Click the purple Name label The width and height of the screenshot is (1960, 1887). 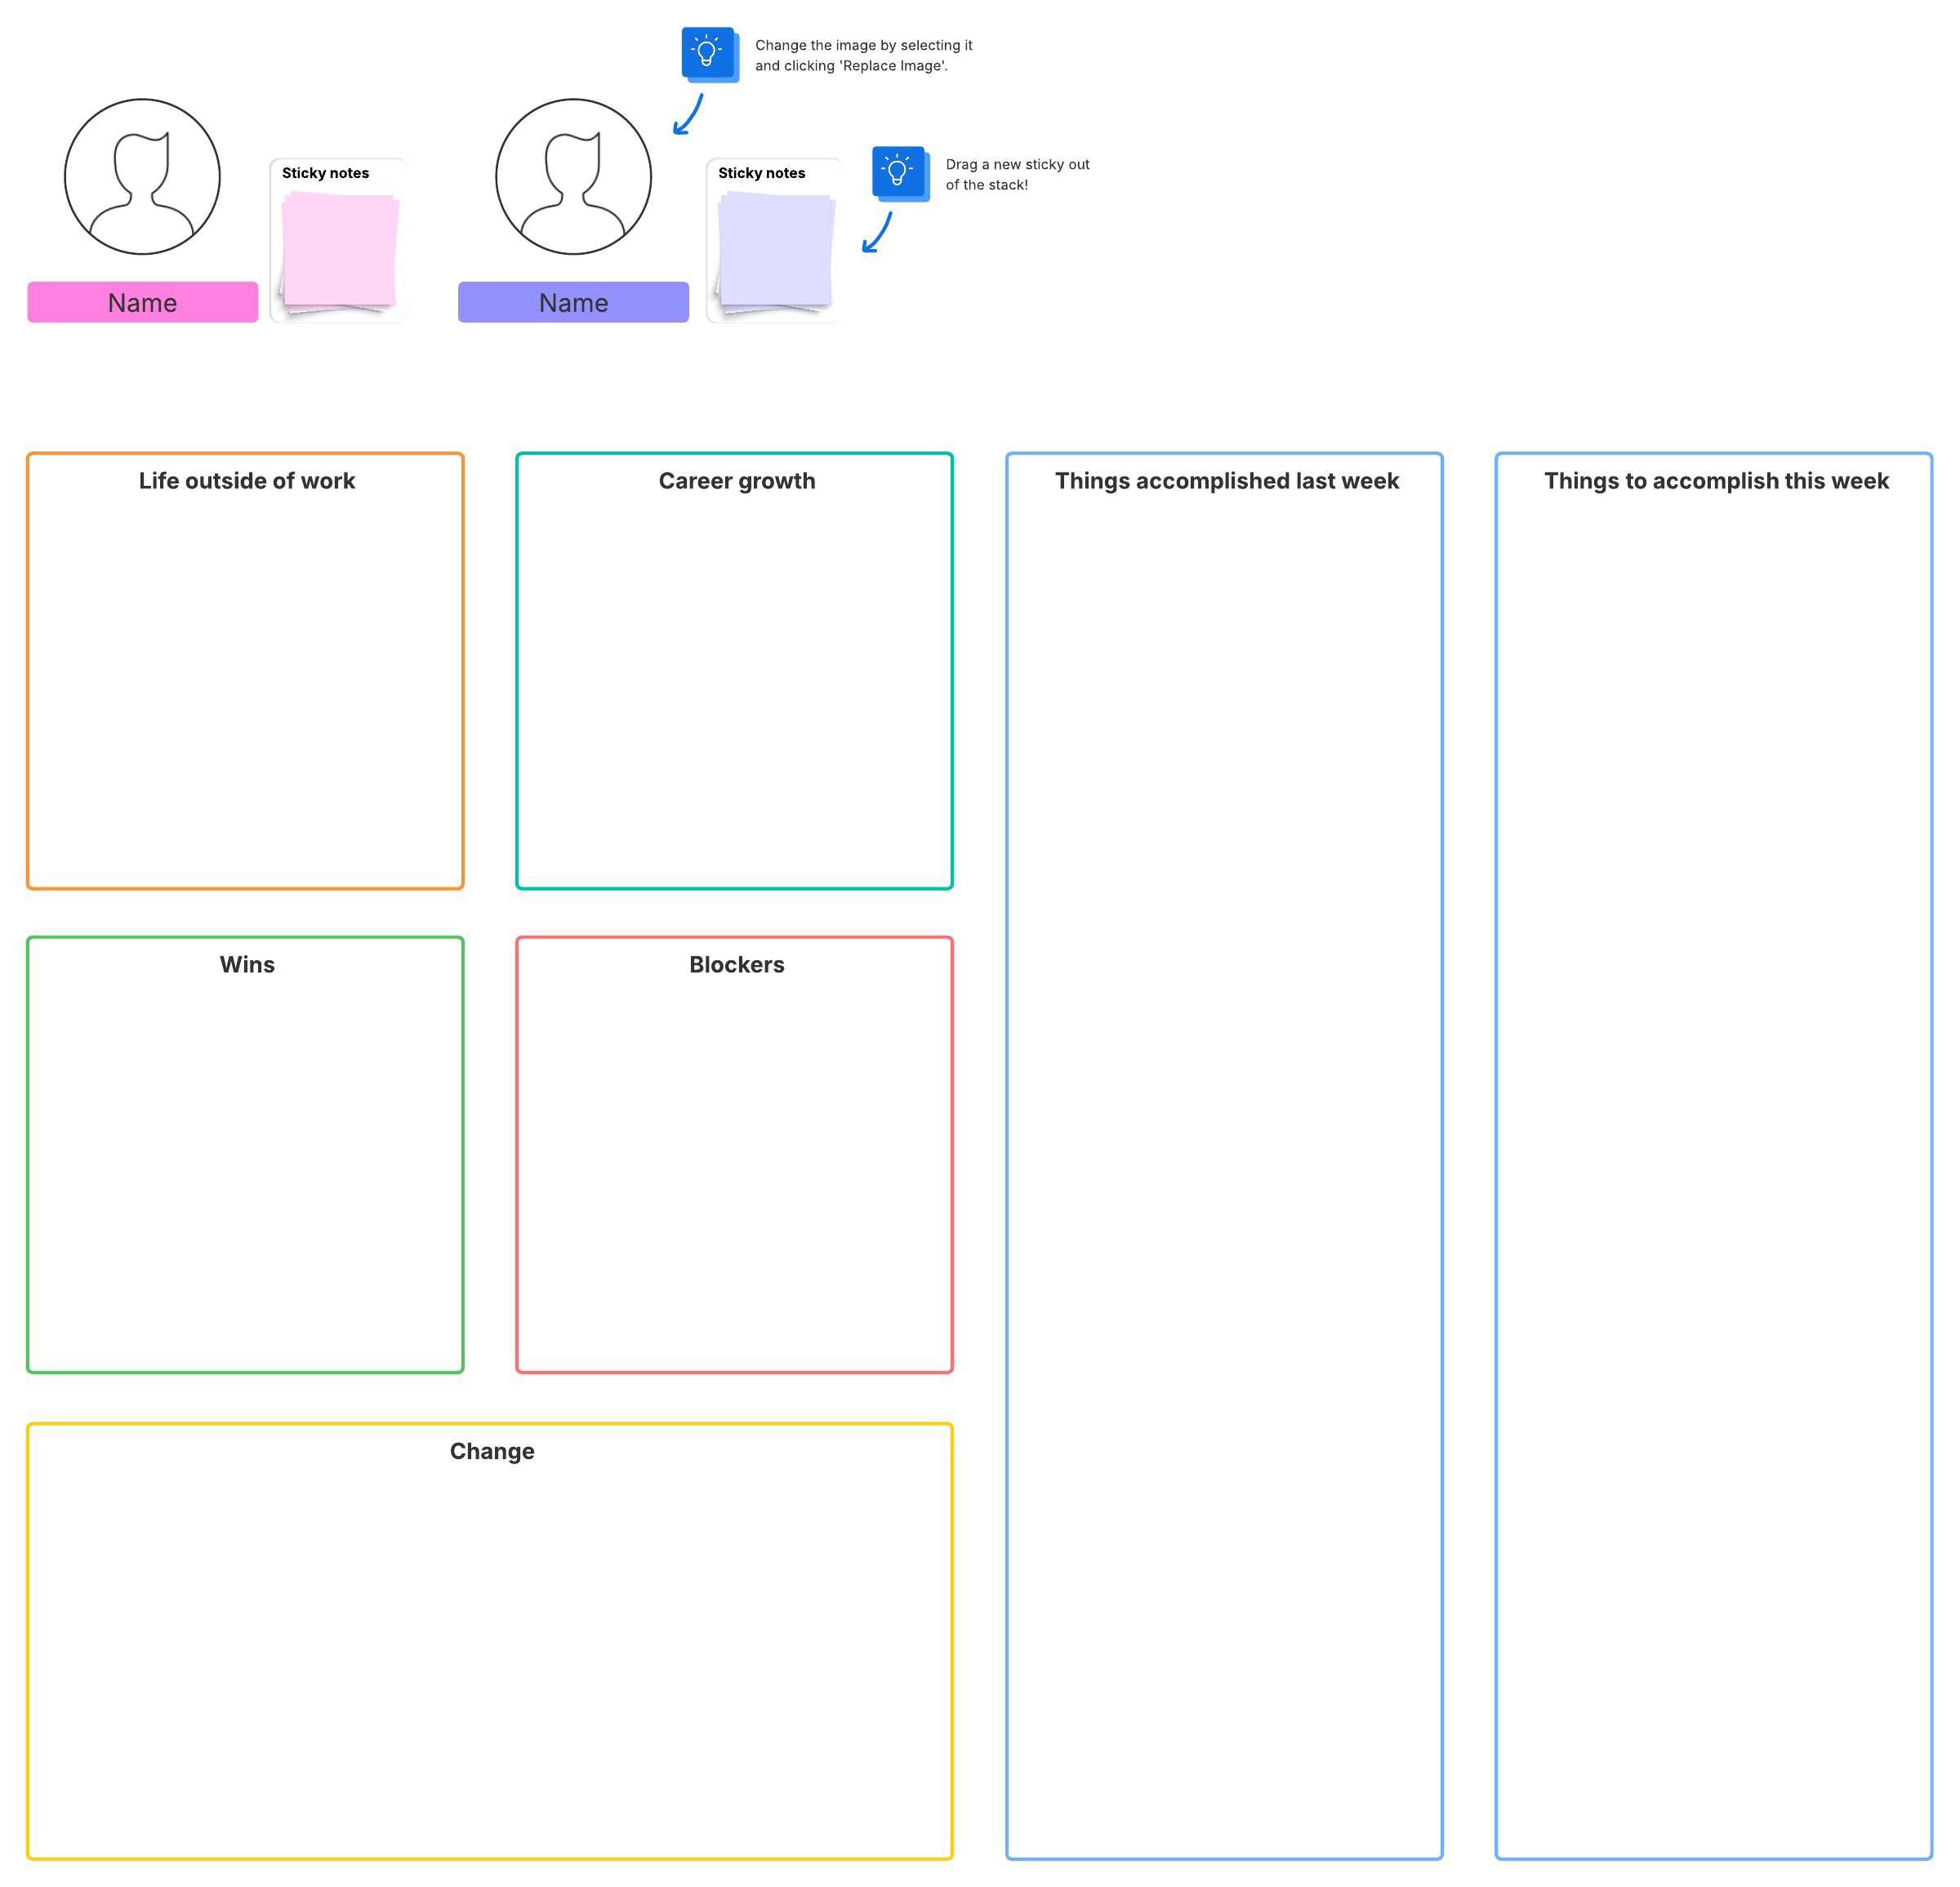tap(573, 303)
